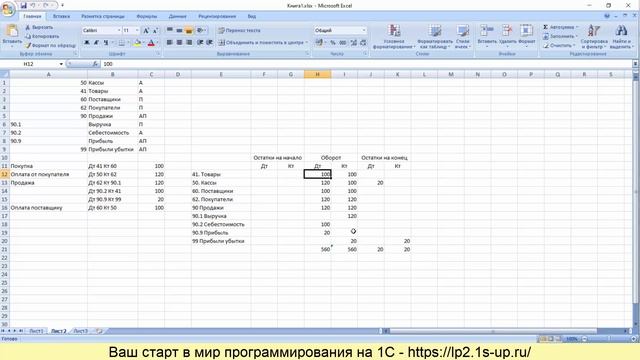Toggle underline Ч formatting

106,42
